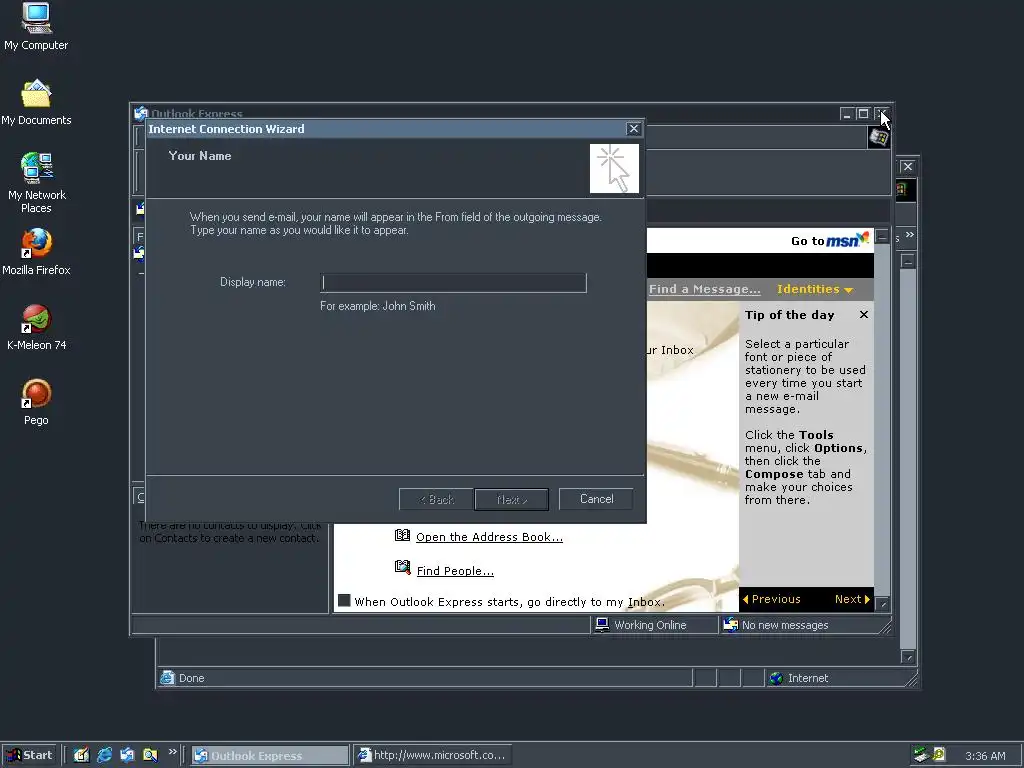Click Show Desktop quick launch icon
Image resolution: width=1024 pixels, height=768 pixels.
click(x=81, y=755)
